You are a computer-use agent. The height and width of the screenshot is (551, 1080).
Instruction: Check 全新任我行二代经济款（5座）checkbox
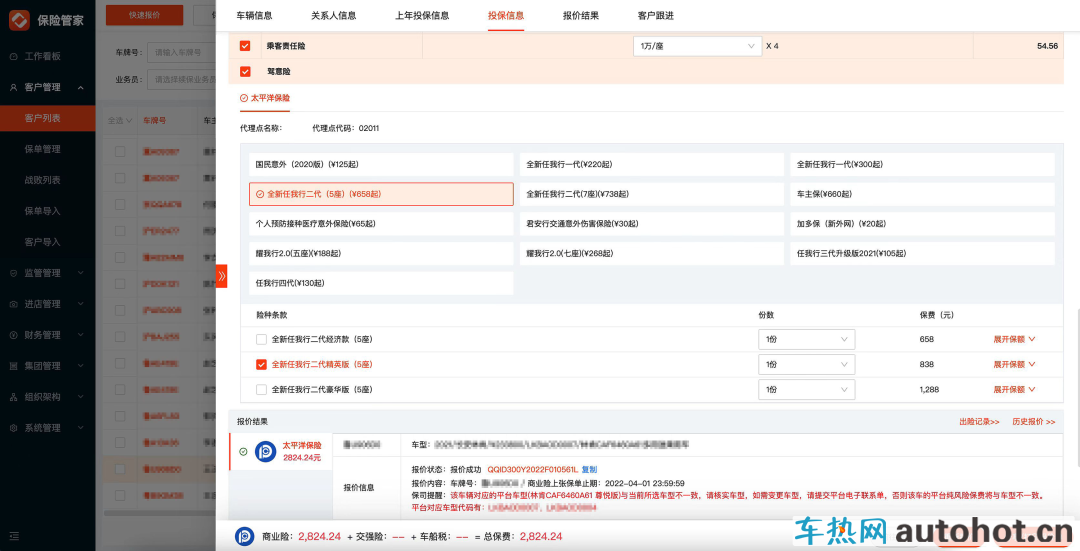tap(261, 340)
